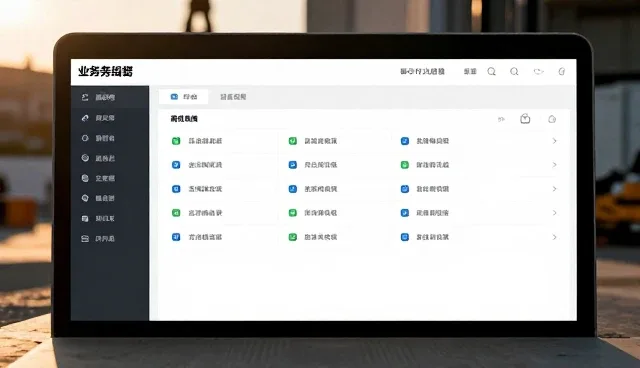Click the bold app title in header
Viewport: 640px width, 368px height.
click(x=105, y=71)
